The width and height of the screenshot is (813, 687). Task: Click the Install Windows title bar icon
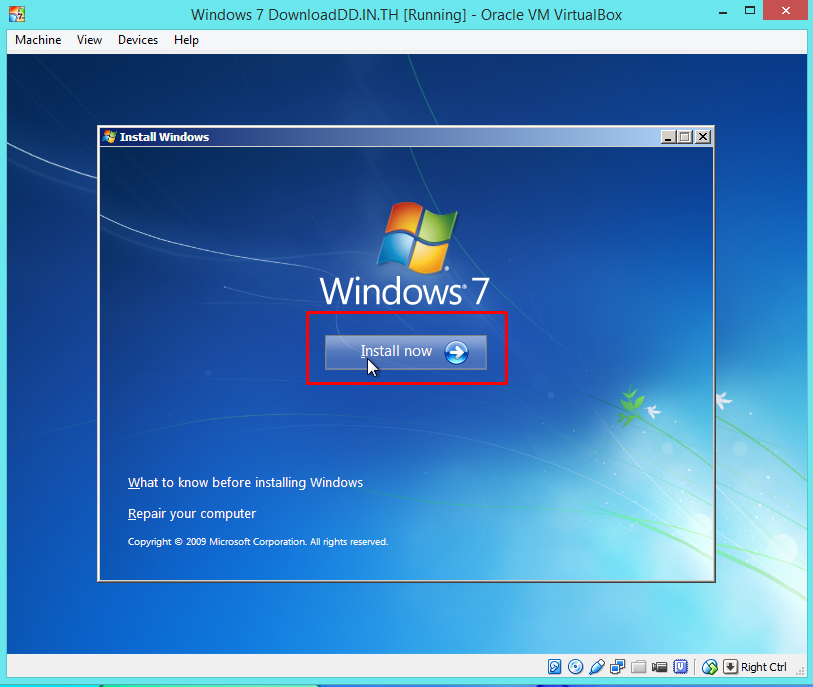point(109,136)
